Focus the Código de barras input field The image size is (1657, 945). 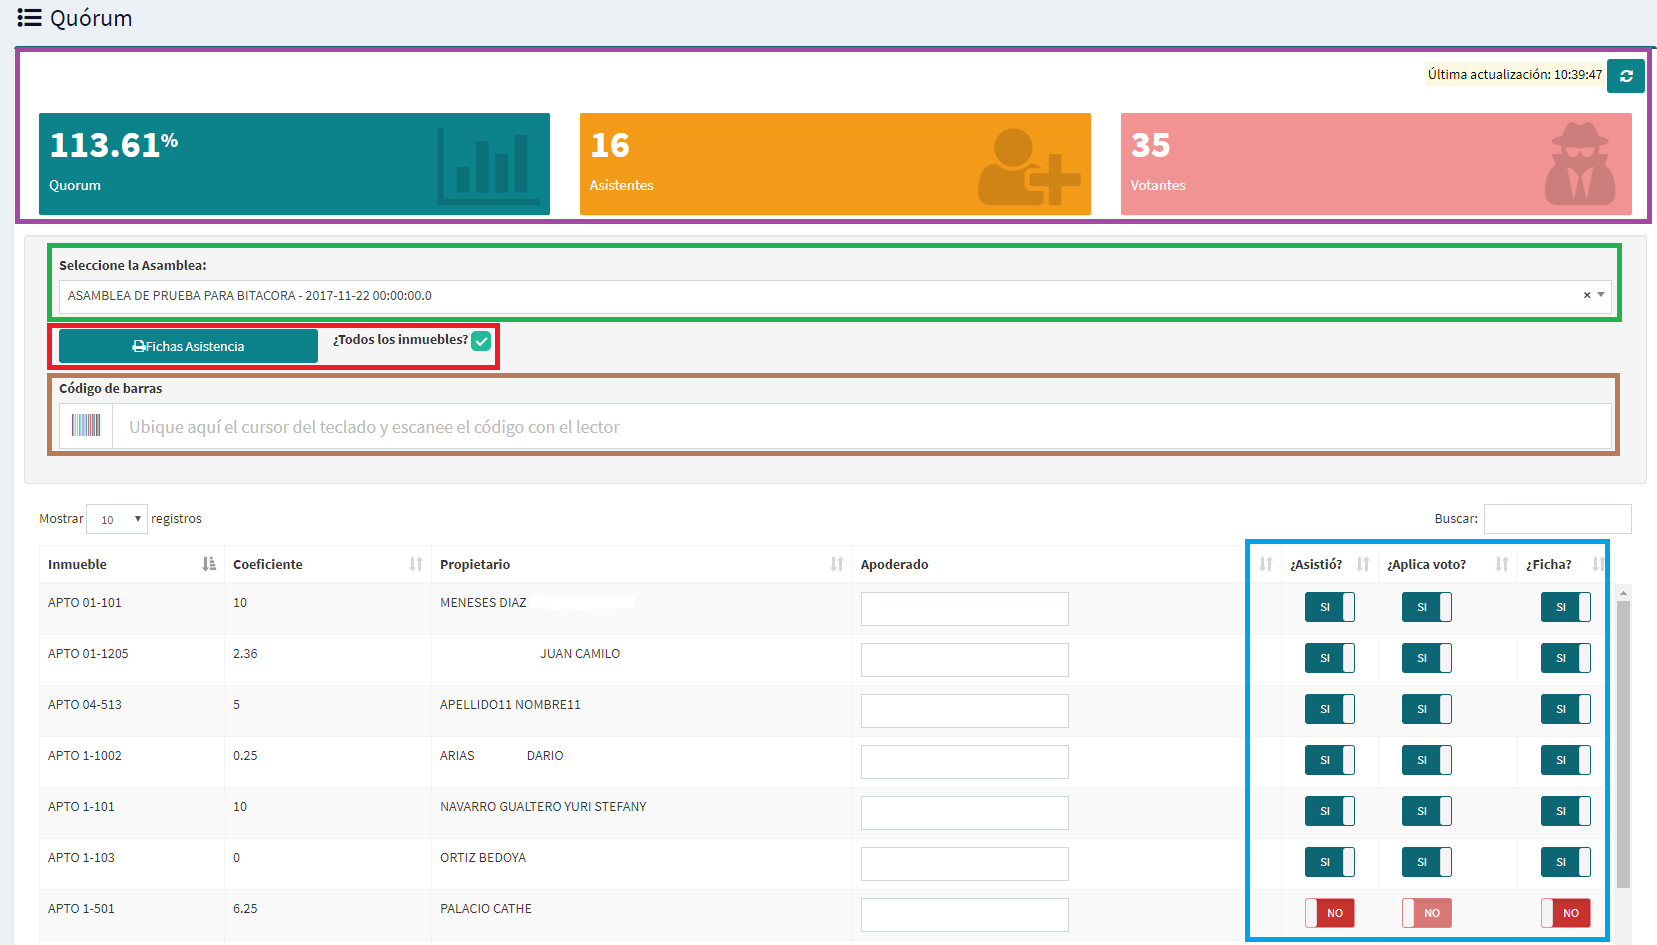(x=862, y=427)
